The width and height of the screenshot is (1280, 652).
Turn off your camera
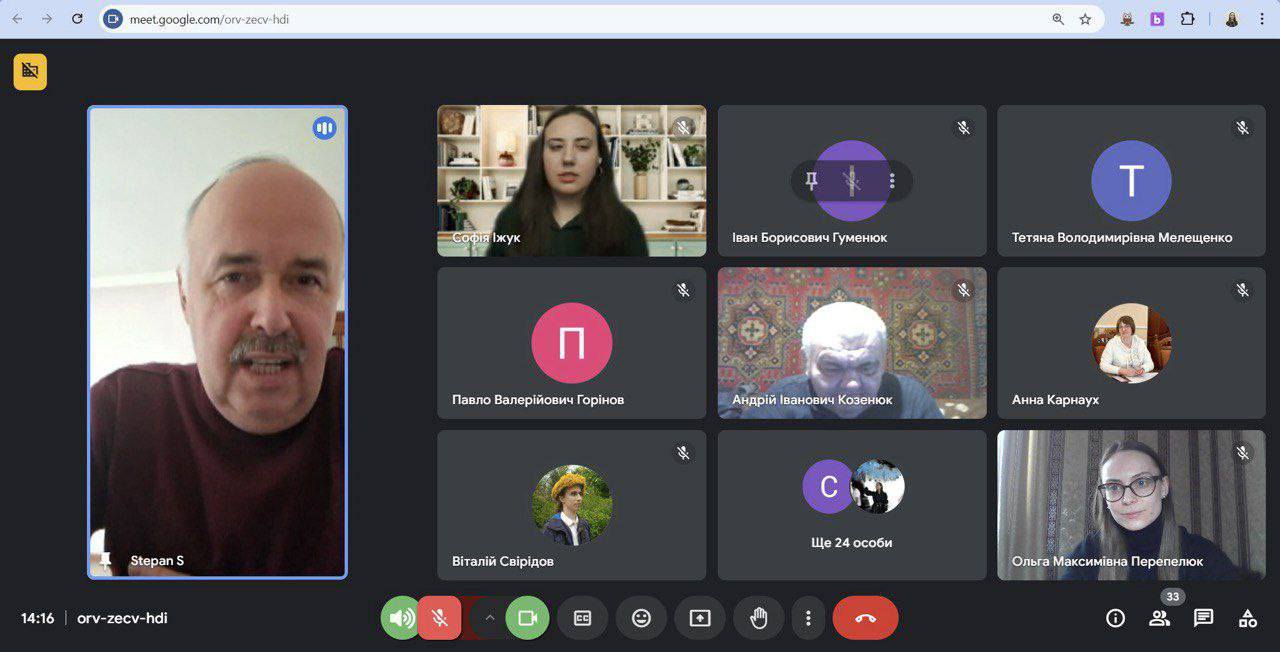pyautogui.click(x=527, y=618)
